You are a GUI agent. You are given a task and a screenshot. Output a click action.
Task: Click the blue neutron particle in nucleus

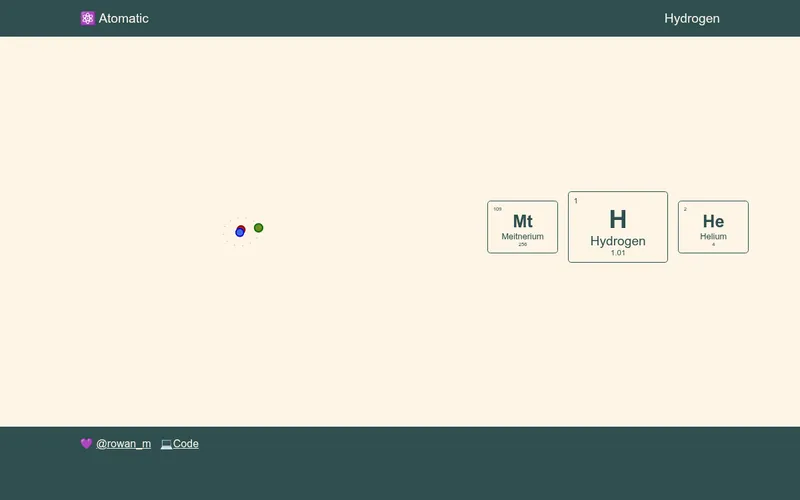pyautogui.click(x=239, y=233)
